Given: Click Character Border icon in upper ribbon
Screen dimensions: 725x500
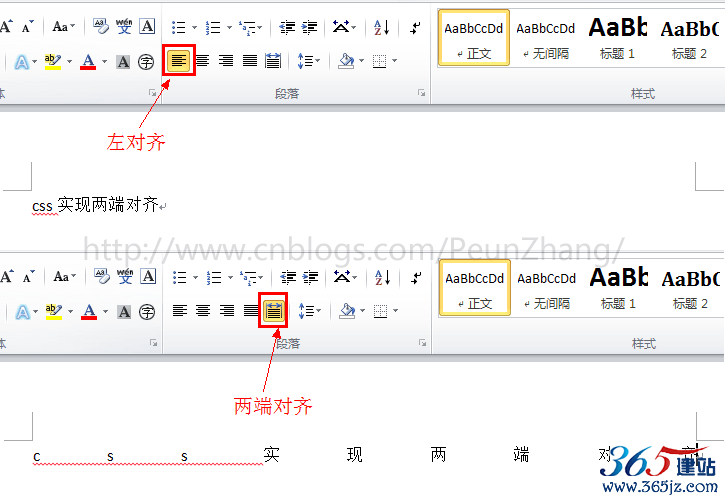Looking at the screenshot, I should tap(147, 26).
